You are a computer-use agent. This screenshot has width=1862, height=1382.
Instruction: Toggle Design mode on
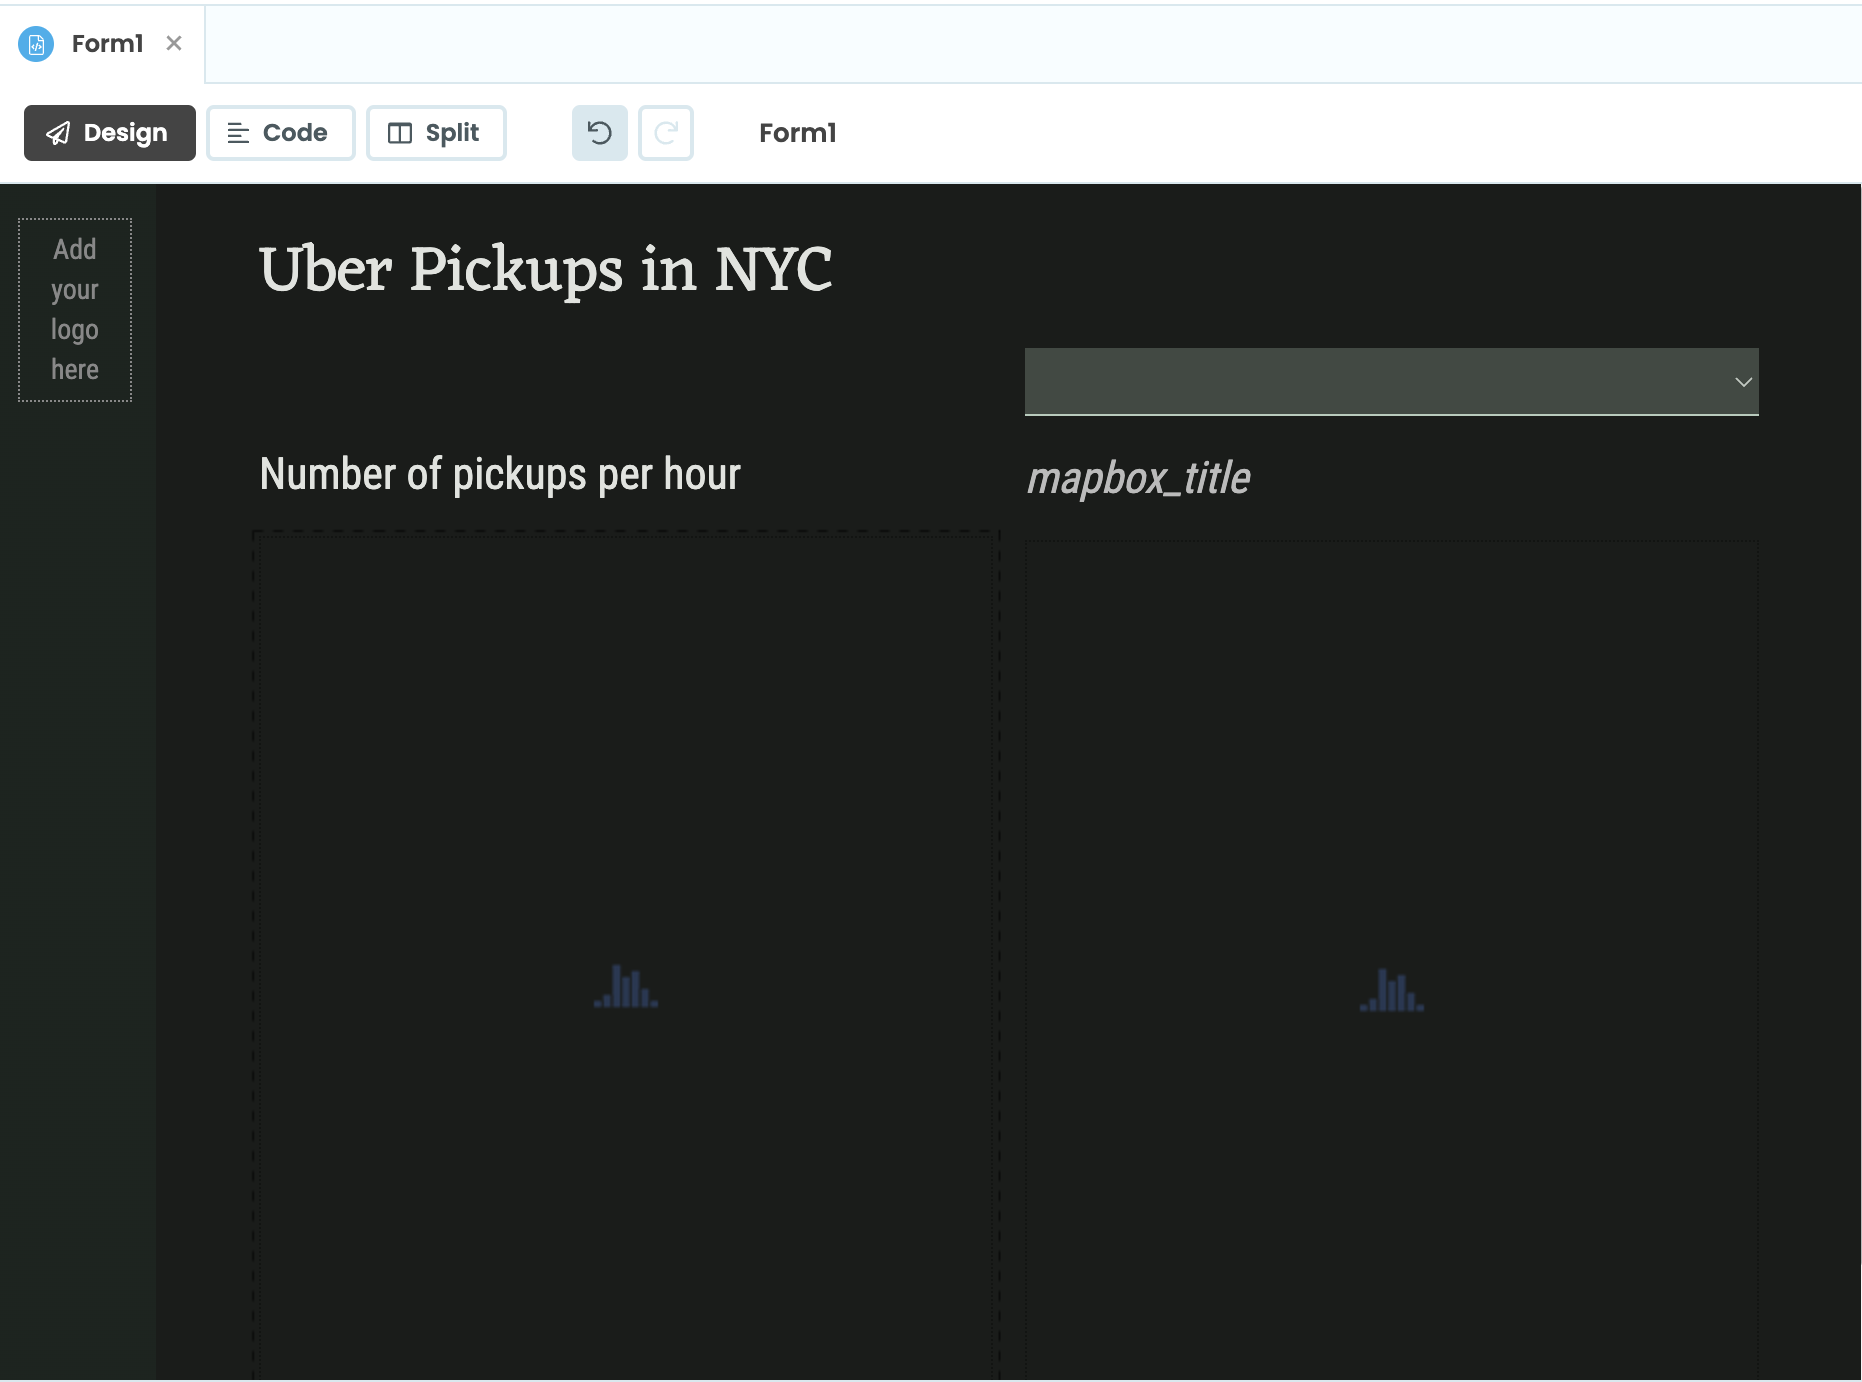(x=110, y=133)
